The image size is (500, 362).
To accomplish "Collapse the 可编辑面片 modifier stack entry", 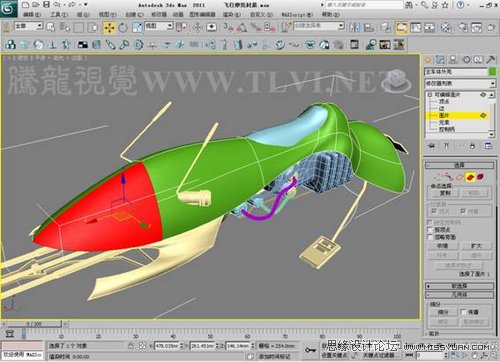I will pos(430,95).
